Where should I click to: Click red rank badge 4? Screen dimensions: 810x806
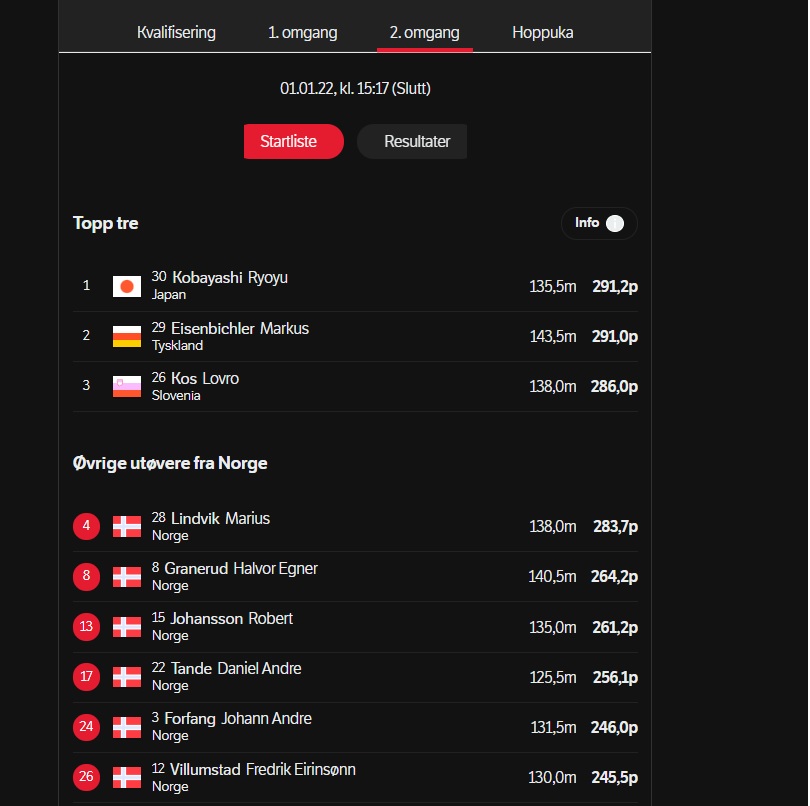(86, 526)
